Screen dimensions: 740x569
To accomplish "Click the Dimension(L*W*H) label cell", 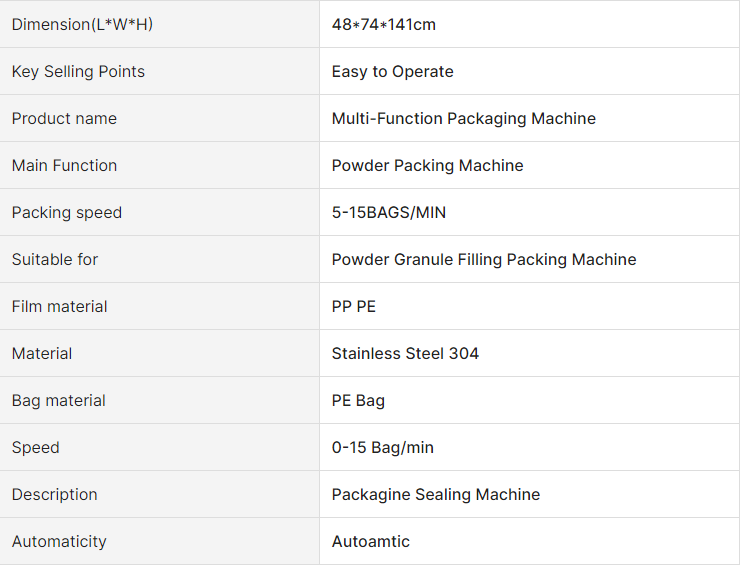I will [x=159, y=24].
